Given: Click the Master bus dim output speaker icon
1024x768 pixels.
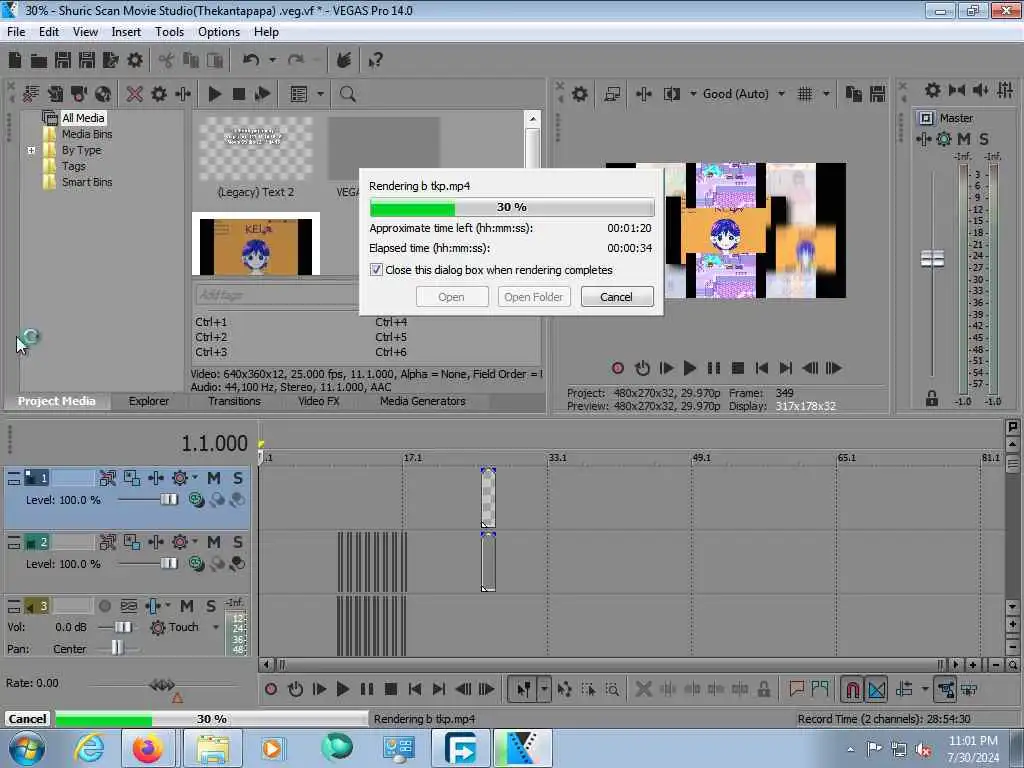Looking at the screenshot, I should click(980, 90).
